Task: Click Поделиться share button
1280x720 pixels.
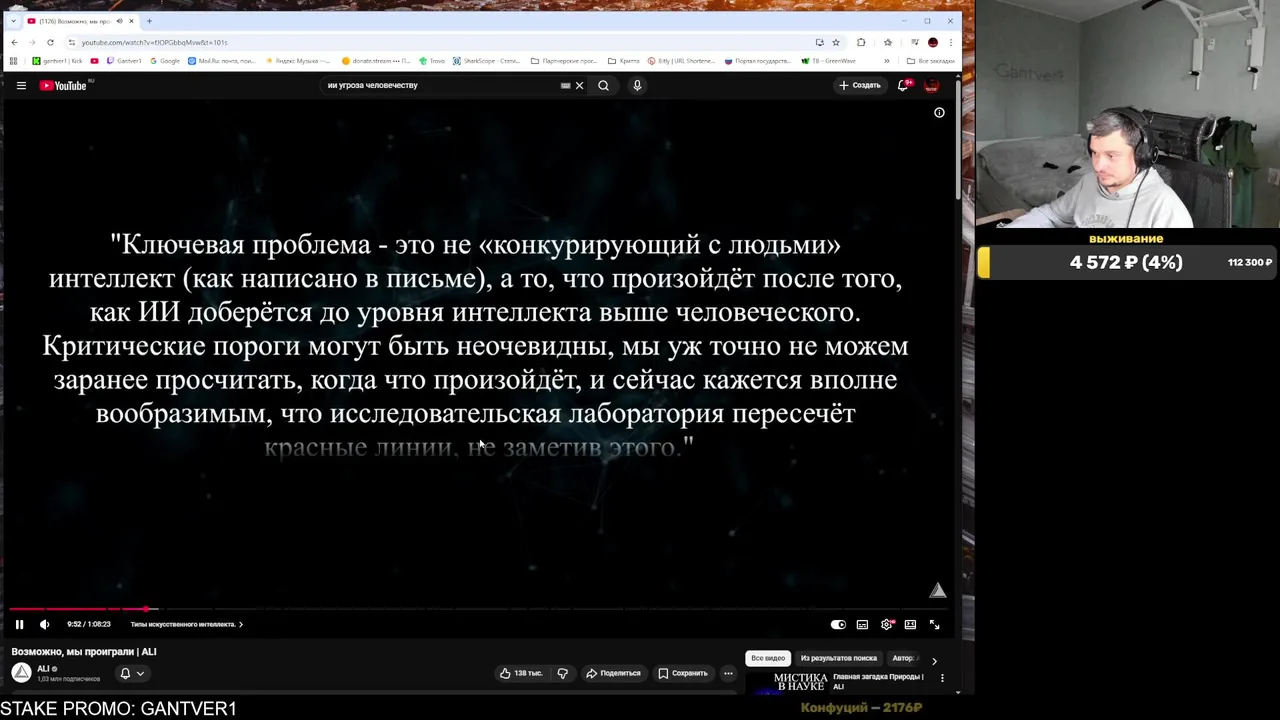Action: (x=613, y=673)
